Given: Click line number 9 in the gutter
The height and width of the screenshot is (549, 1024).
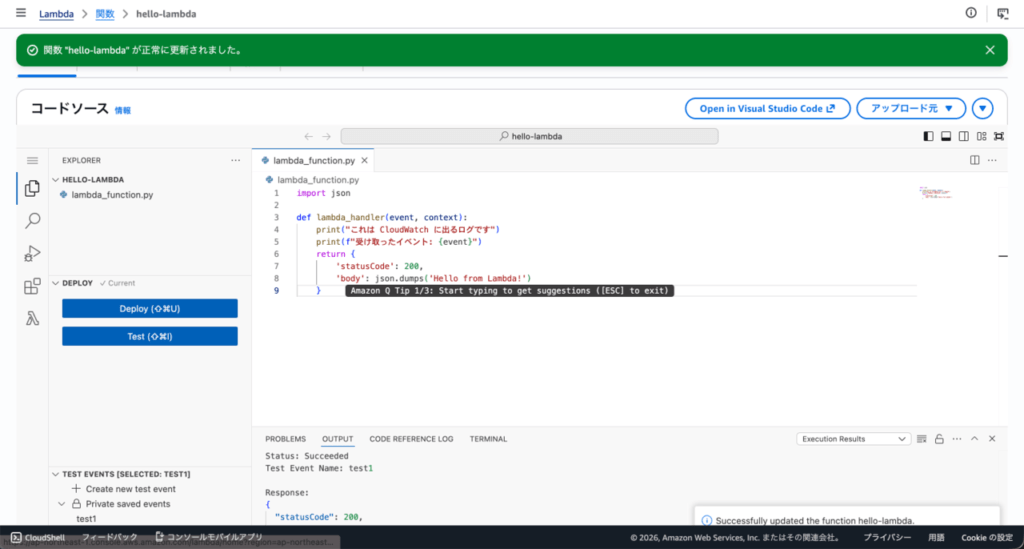Looking at the screenshot, I should click(x=276, y=291).
